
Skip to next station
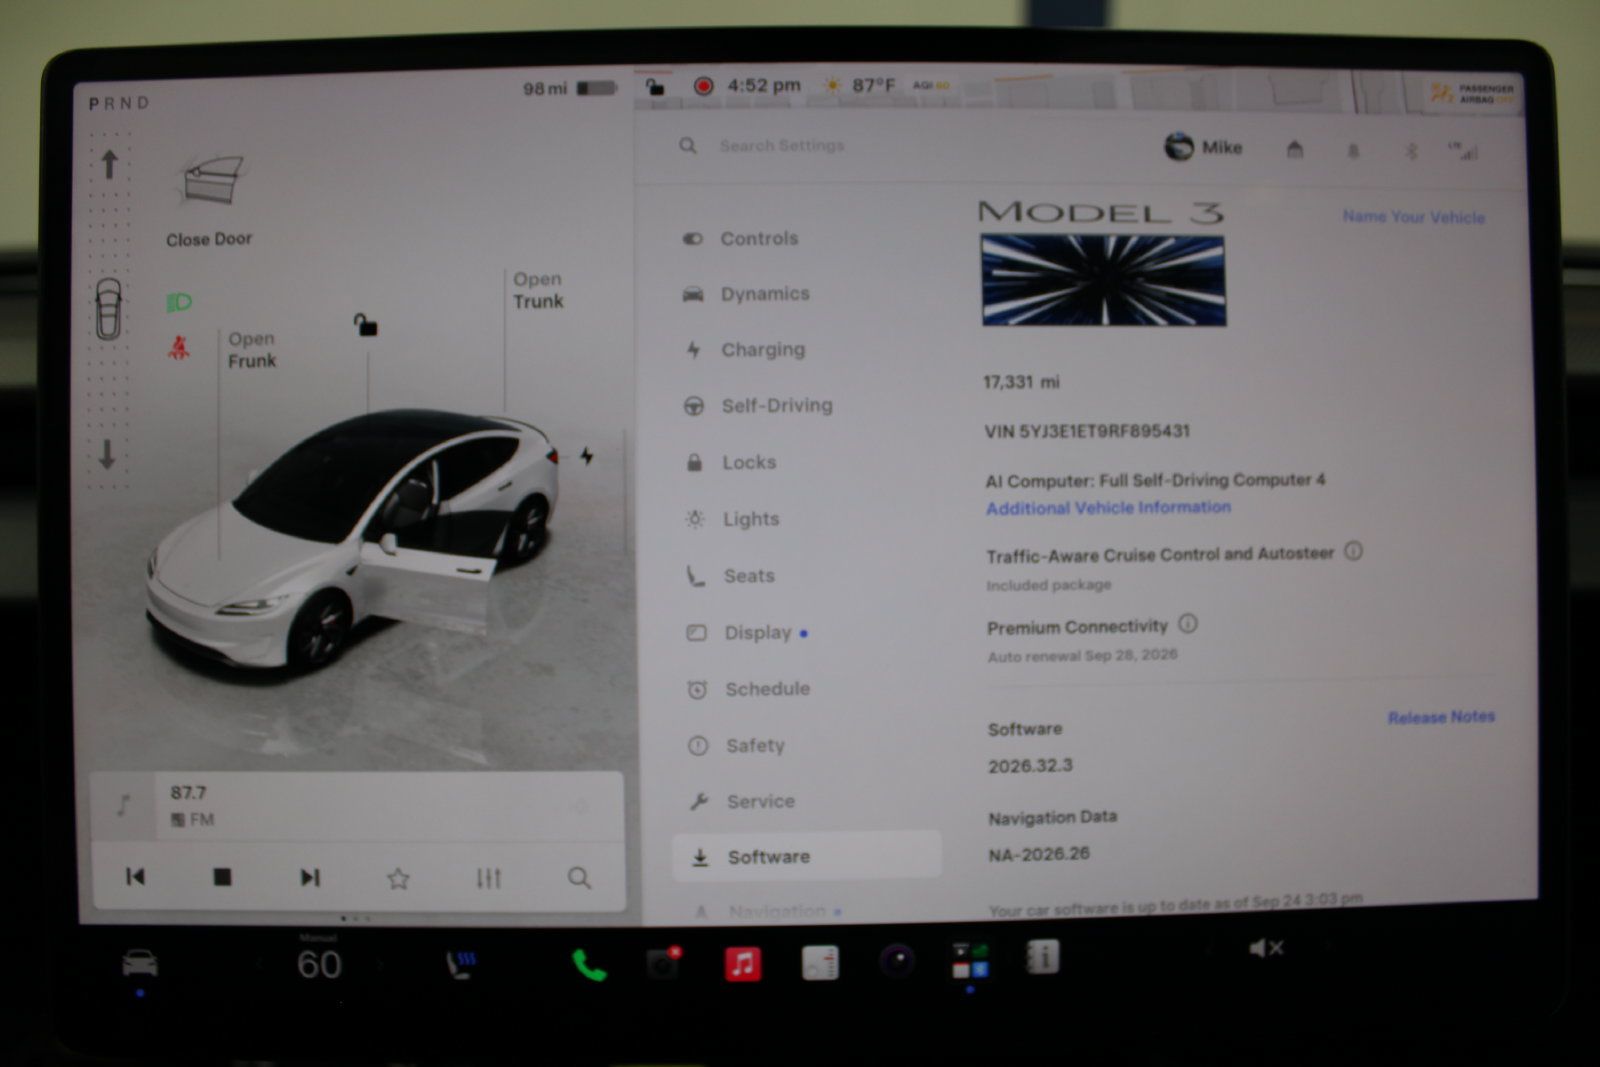pyautogui.click(x=310, y=877)
